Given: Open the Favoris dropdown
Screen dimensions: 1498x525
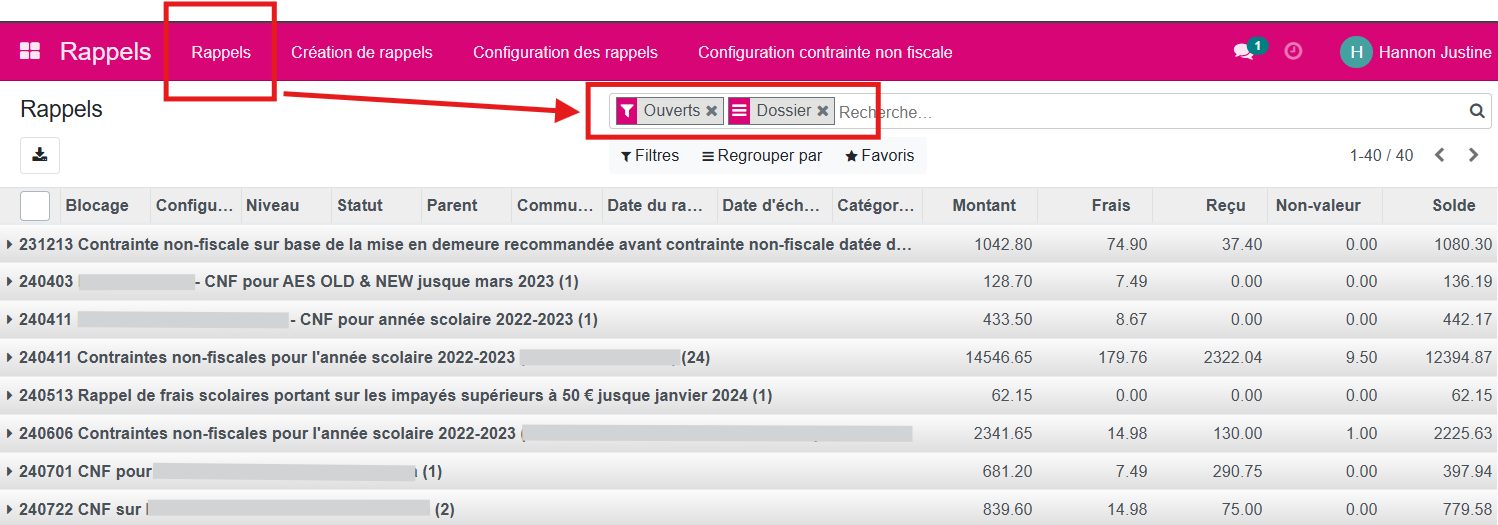Looking at the screenshot, I should click(880, 156).
